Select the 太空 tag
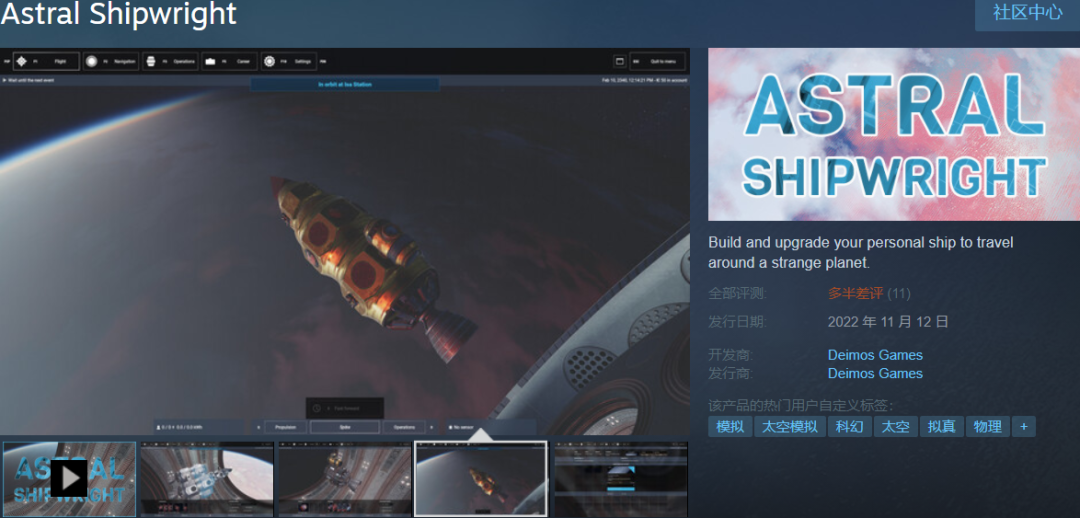The height and width of the screenshot is (518, 1080). click(896, 426)
